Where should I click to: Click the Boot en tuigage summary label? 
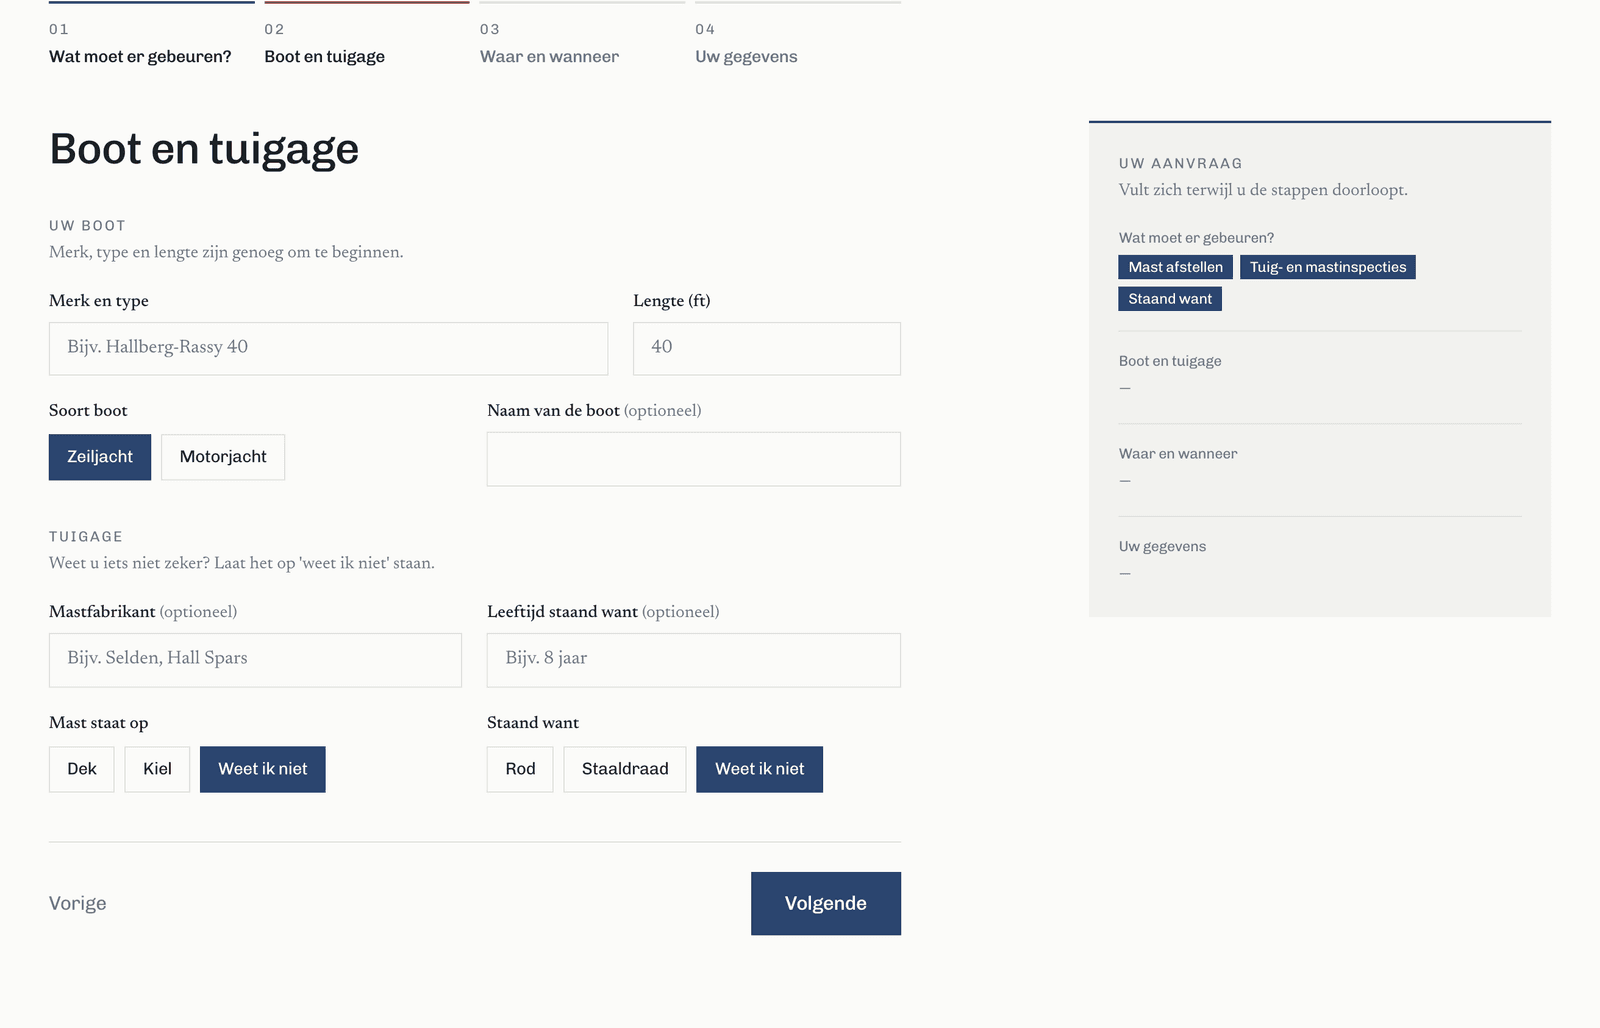1170,361
